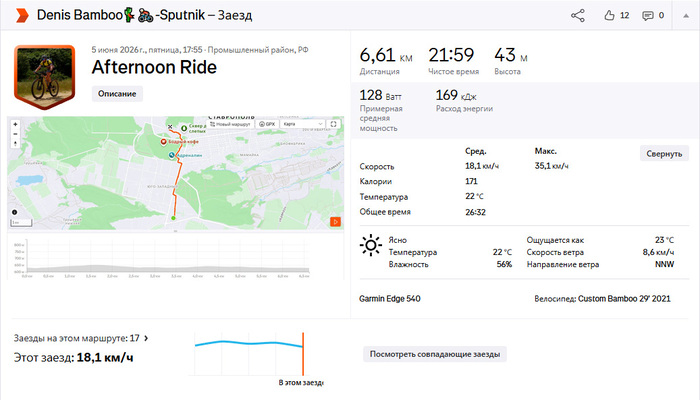The width and height of the screenshot is (700, 400).
Task: Start route playback with orange play button
Action: pyautogui.click(x=336, y=221)
